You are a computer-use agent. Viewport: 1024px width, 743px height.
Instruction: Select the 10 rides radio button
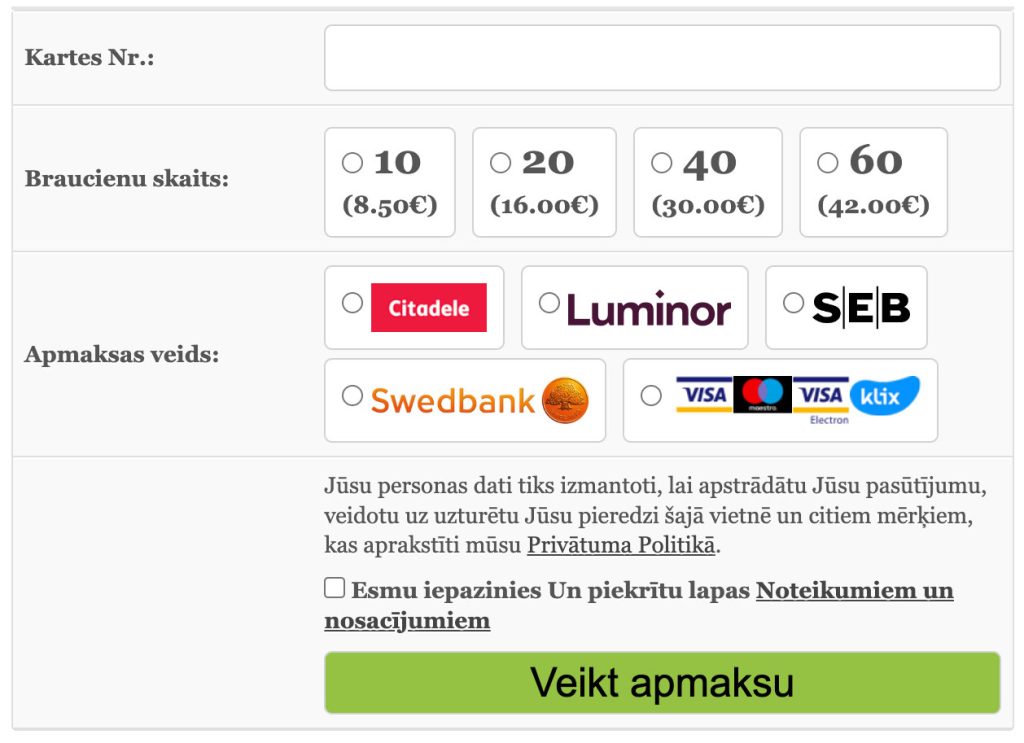tap(352, 162)
